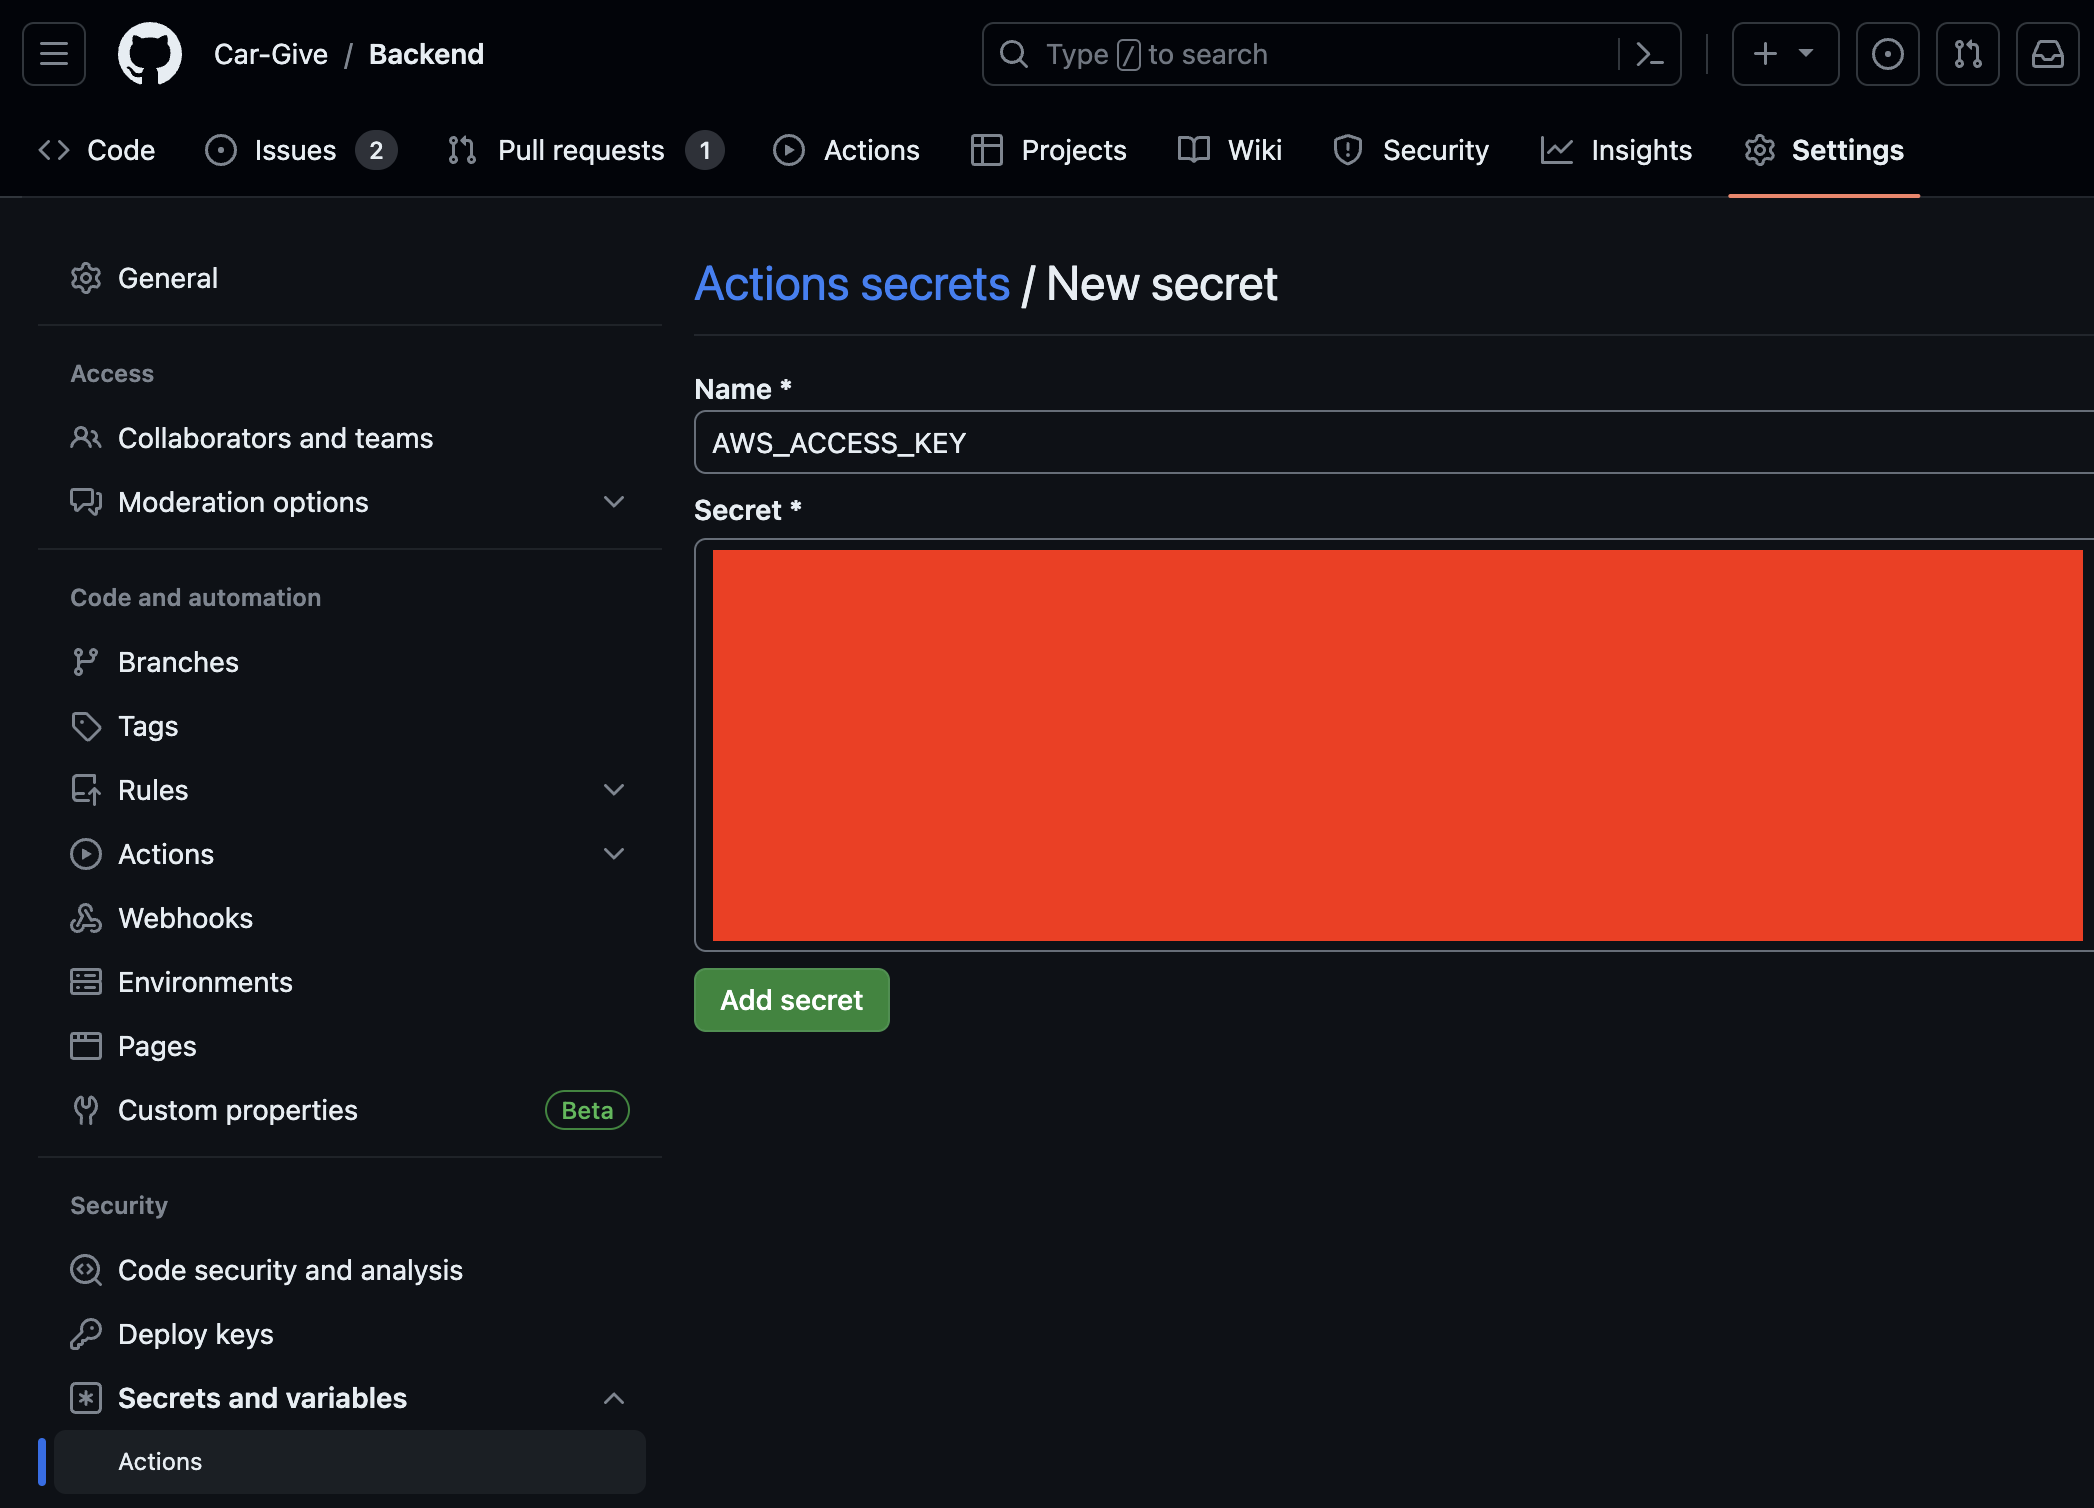2094x1508 pixels.
Task: Click the Code security scan icon
Action: click(86, 1270)
